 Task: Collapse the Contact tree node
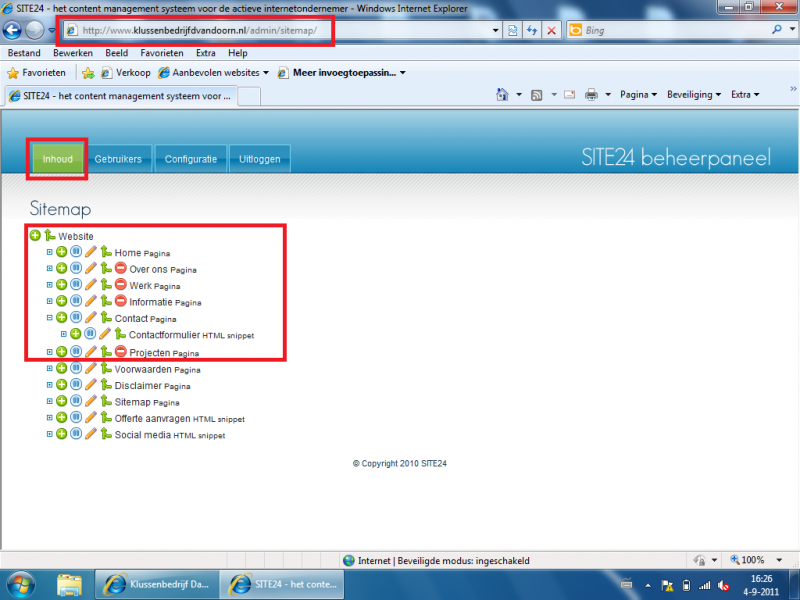49,318
